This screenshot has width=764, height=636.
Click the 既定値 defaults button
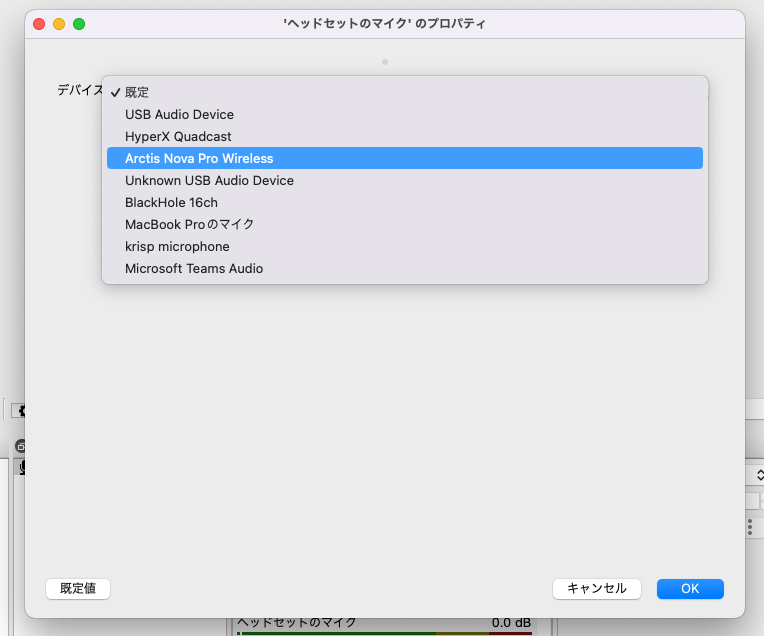point(78,588)
